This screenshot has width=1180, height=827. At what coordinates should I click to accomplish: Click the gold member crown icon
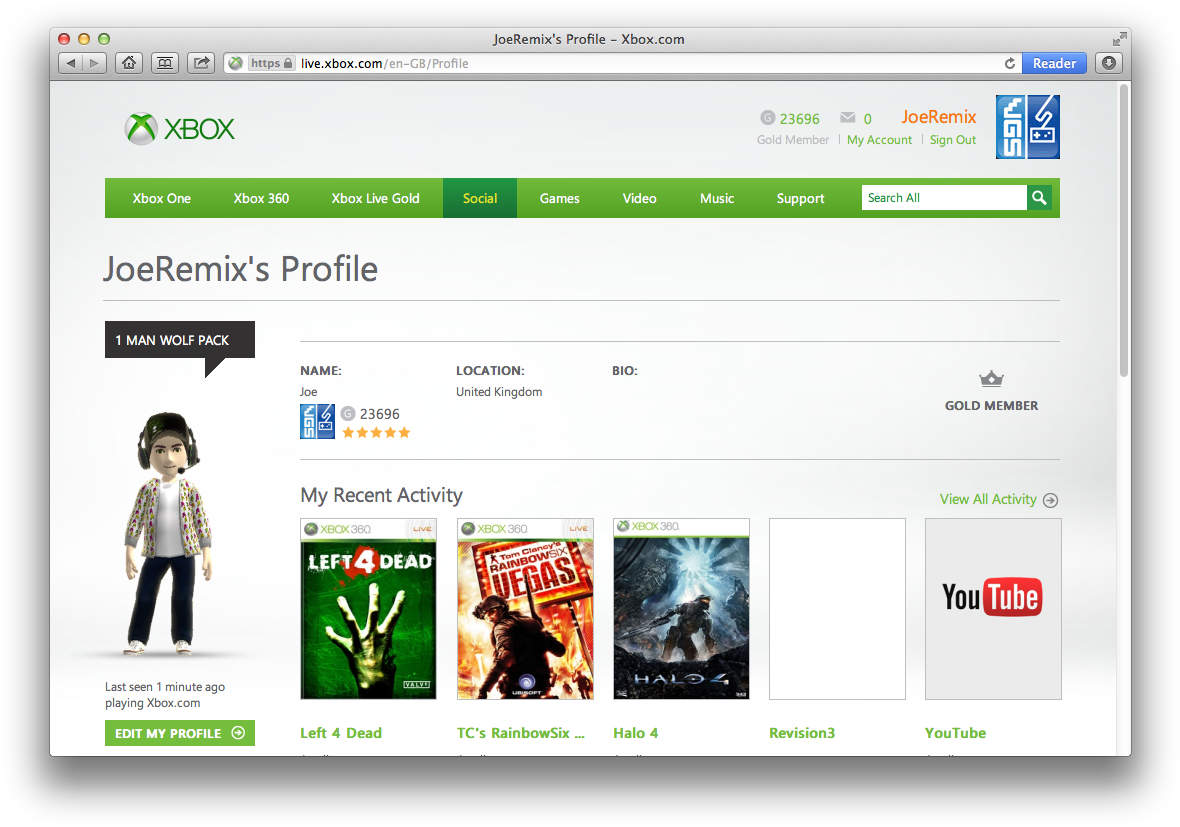(991, 379)
